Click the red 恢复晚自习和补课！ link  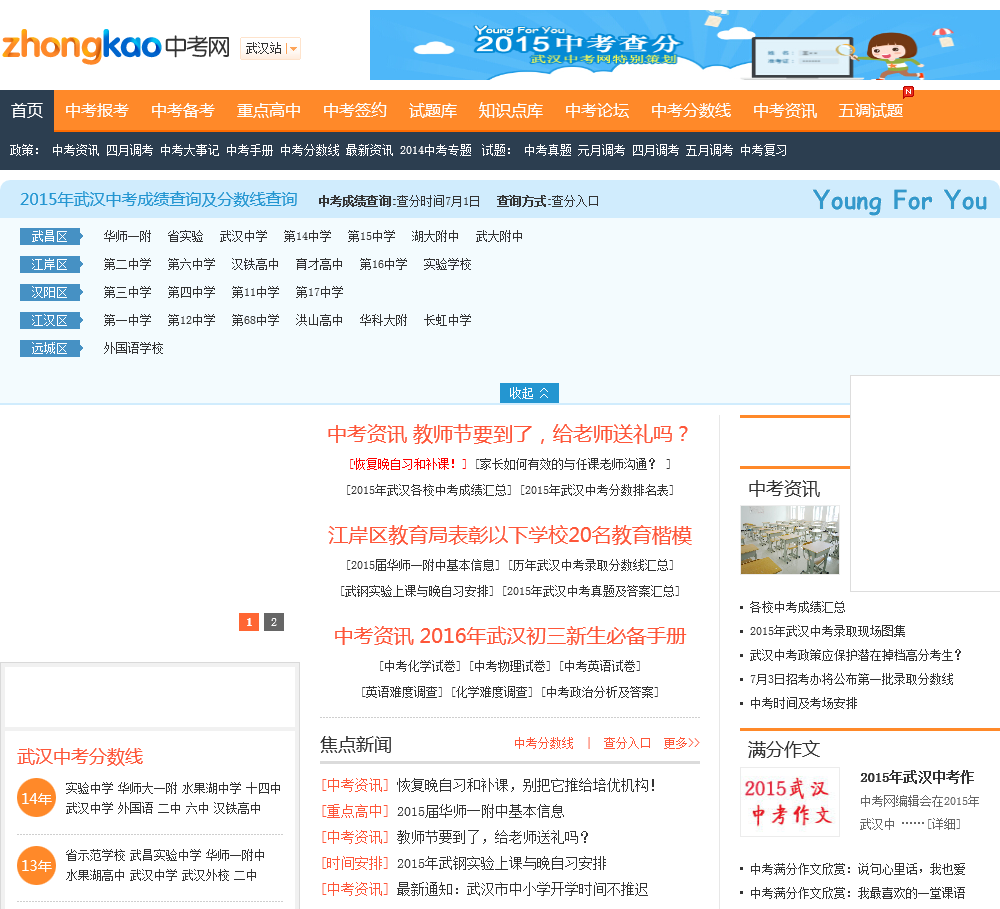click(x=408, y=464)
